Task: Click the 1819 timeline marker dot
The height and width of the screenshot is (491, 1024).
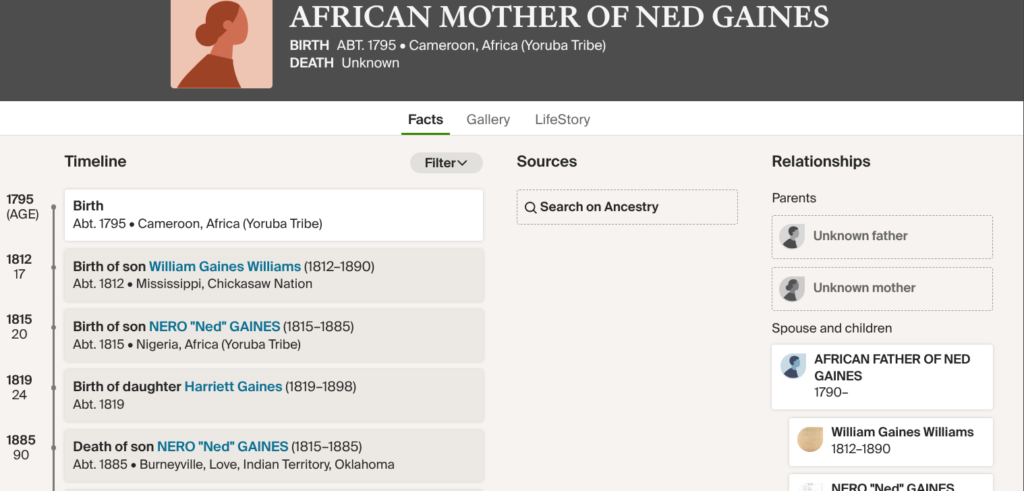Action: [53, 388]
